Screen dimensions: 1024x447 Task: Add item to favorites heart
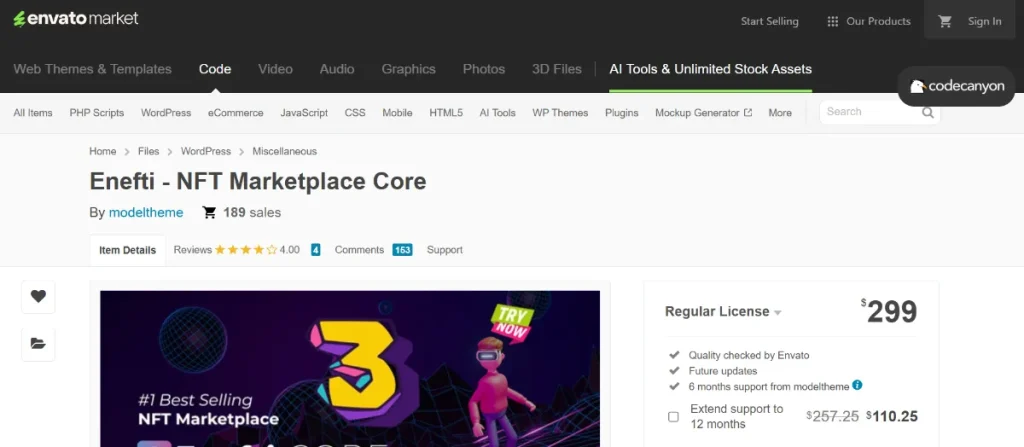39,297
